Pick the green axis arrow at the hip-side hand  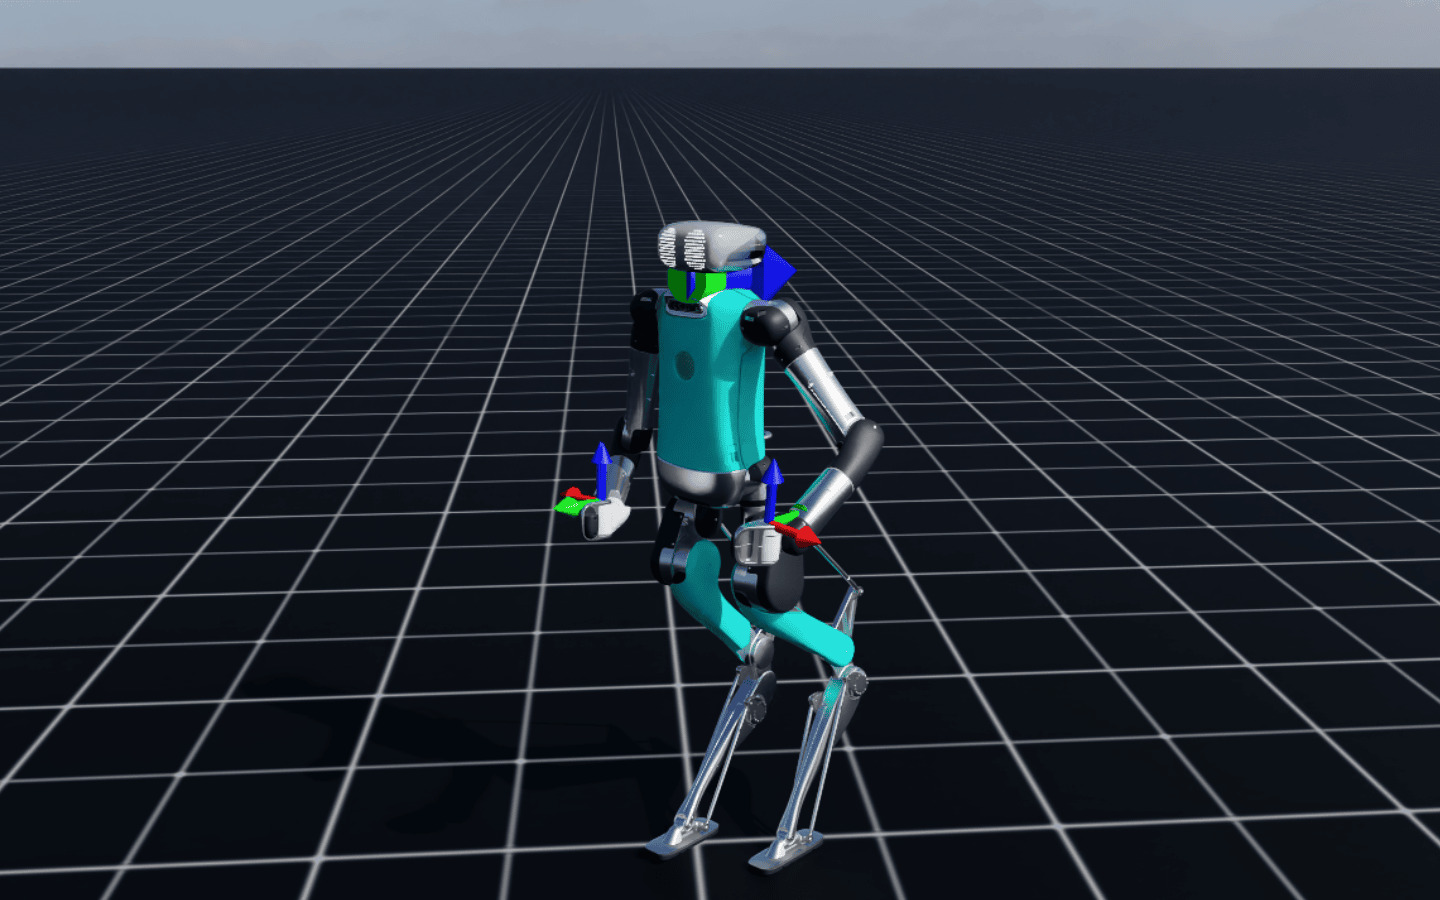(x=790, y=516)
